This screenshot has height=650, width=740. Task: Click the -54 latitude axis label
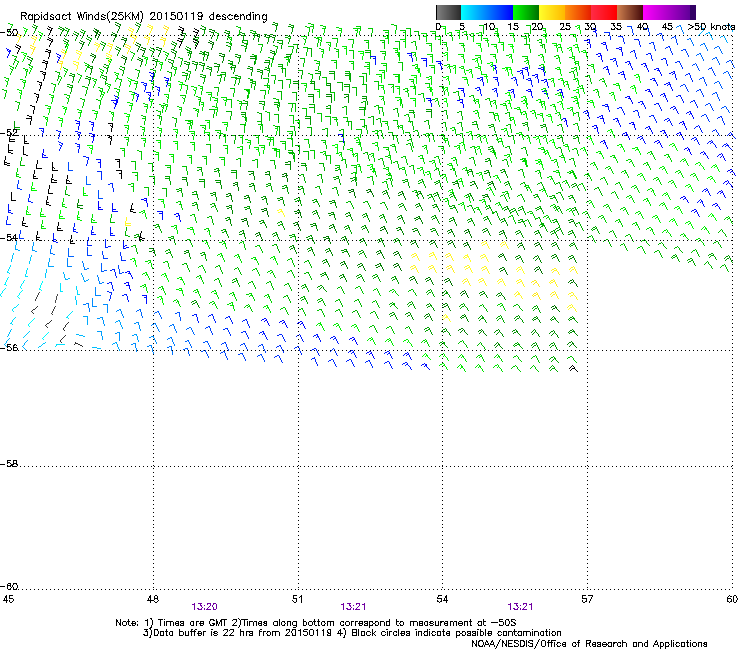pos(9,238)
